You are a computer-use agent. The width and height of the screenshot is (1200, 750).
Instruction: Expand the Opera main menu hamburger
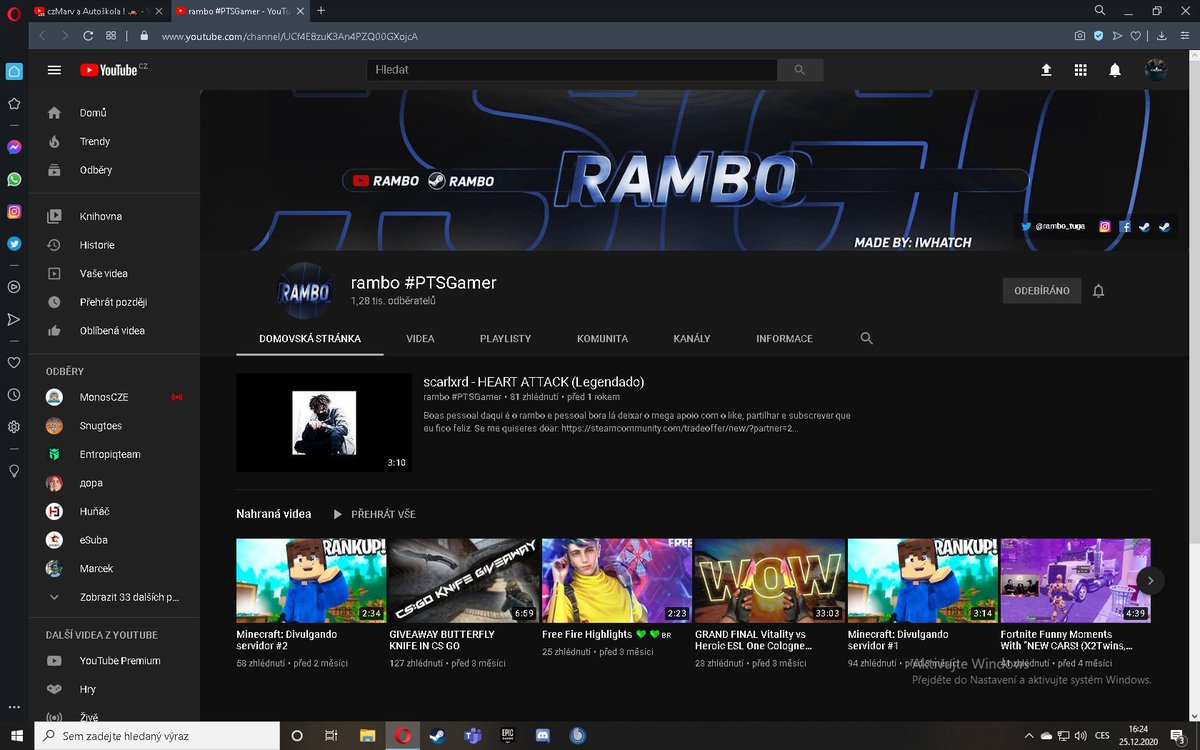pos(54,70)
